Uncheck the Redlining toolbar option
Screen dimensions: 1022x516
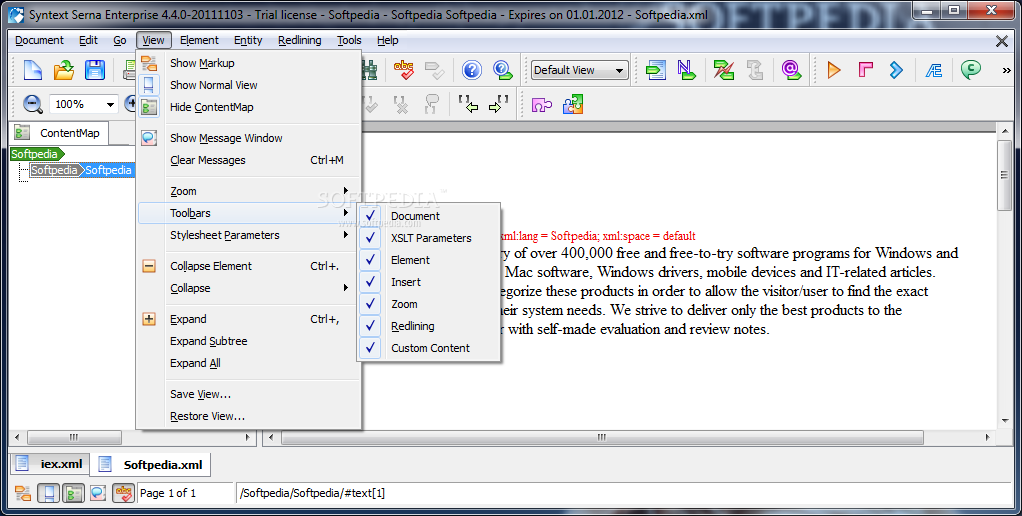429,326
